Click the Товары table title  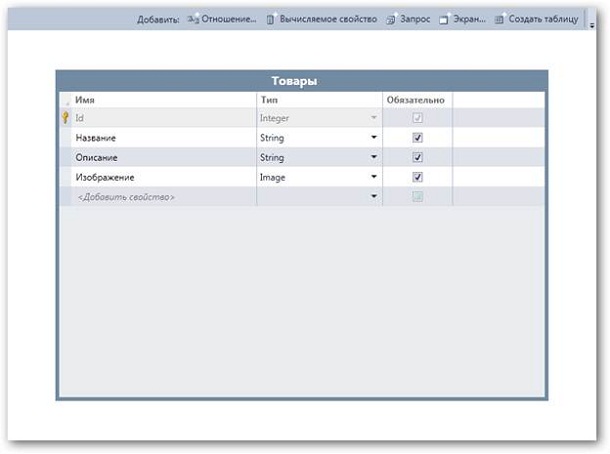coord(294,81)
